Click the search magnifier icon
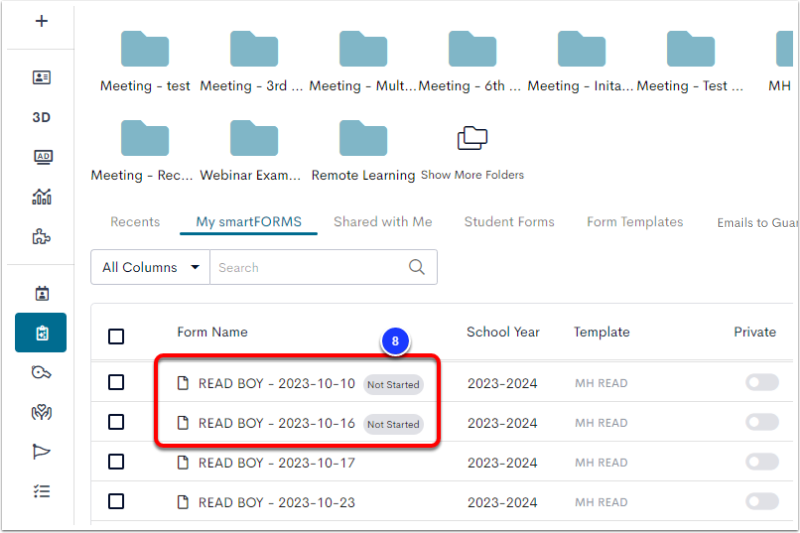800x533 pixels. point(417,267)
